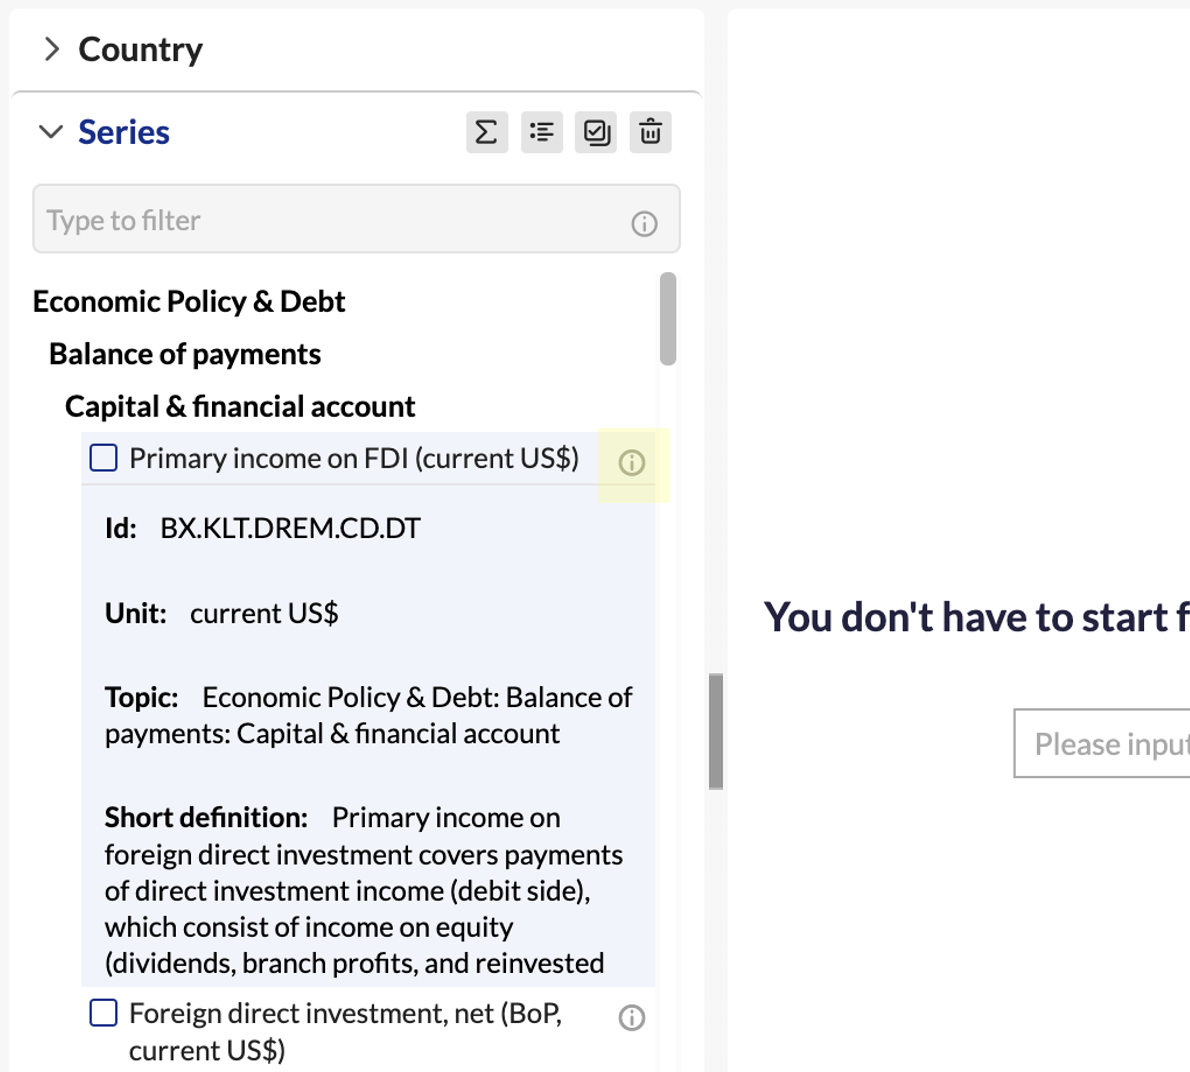Click the Series section title

pyautogui.click(x=124, y=132)
